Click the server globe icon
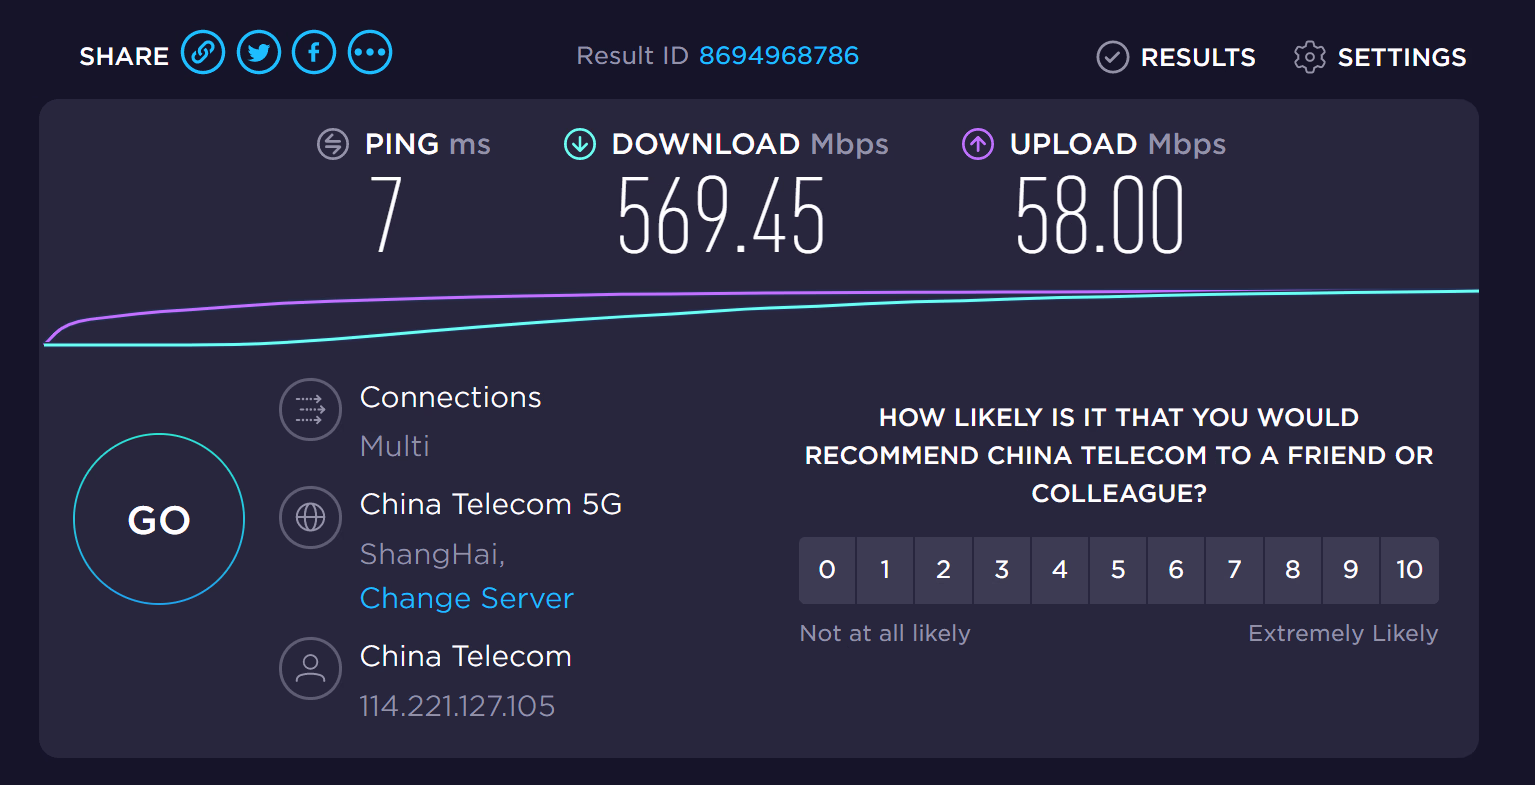The image size is (1535, 785). point(311,517)
